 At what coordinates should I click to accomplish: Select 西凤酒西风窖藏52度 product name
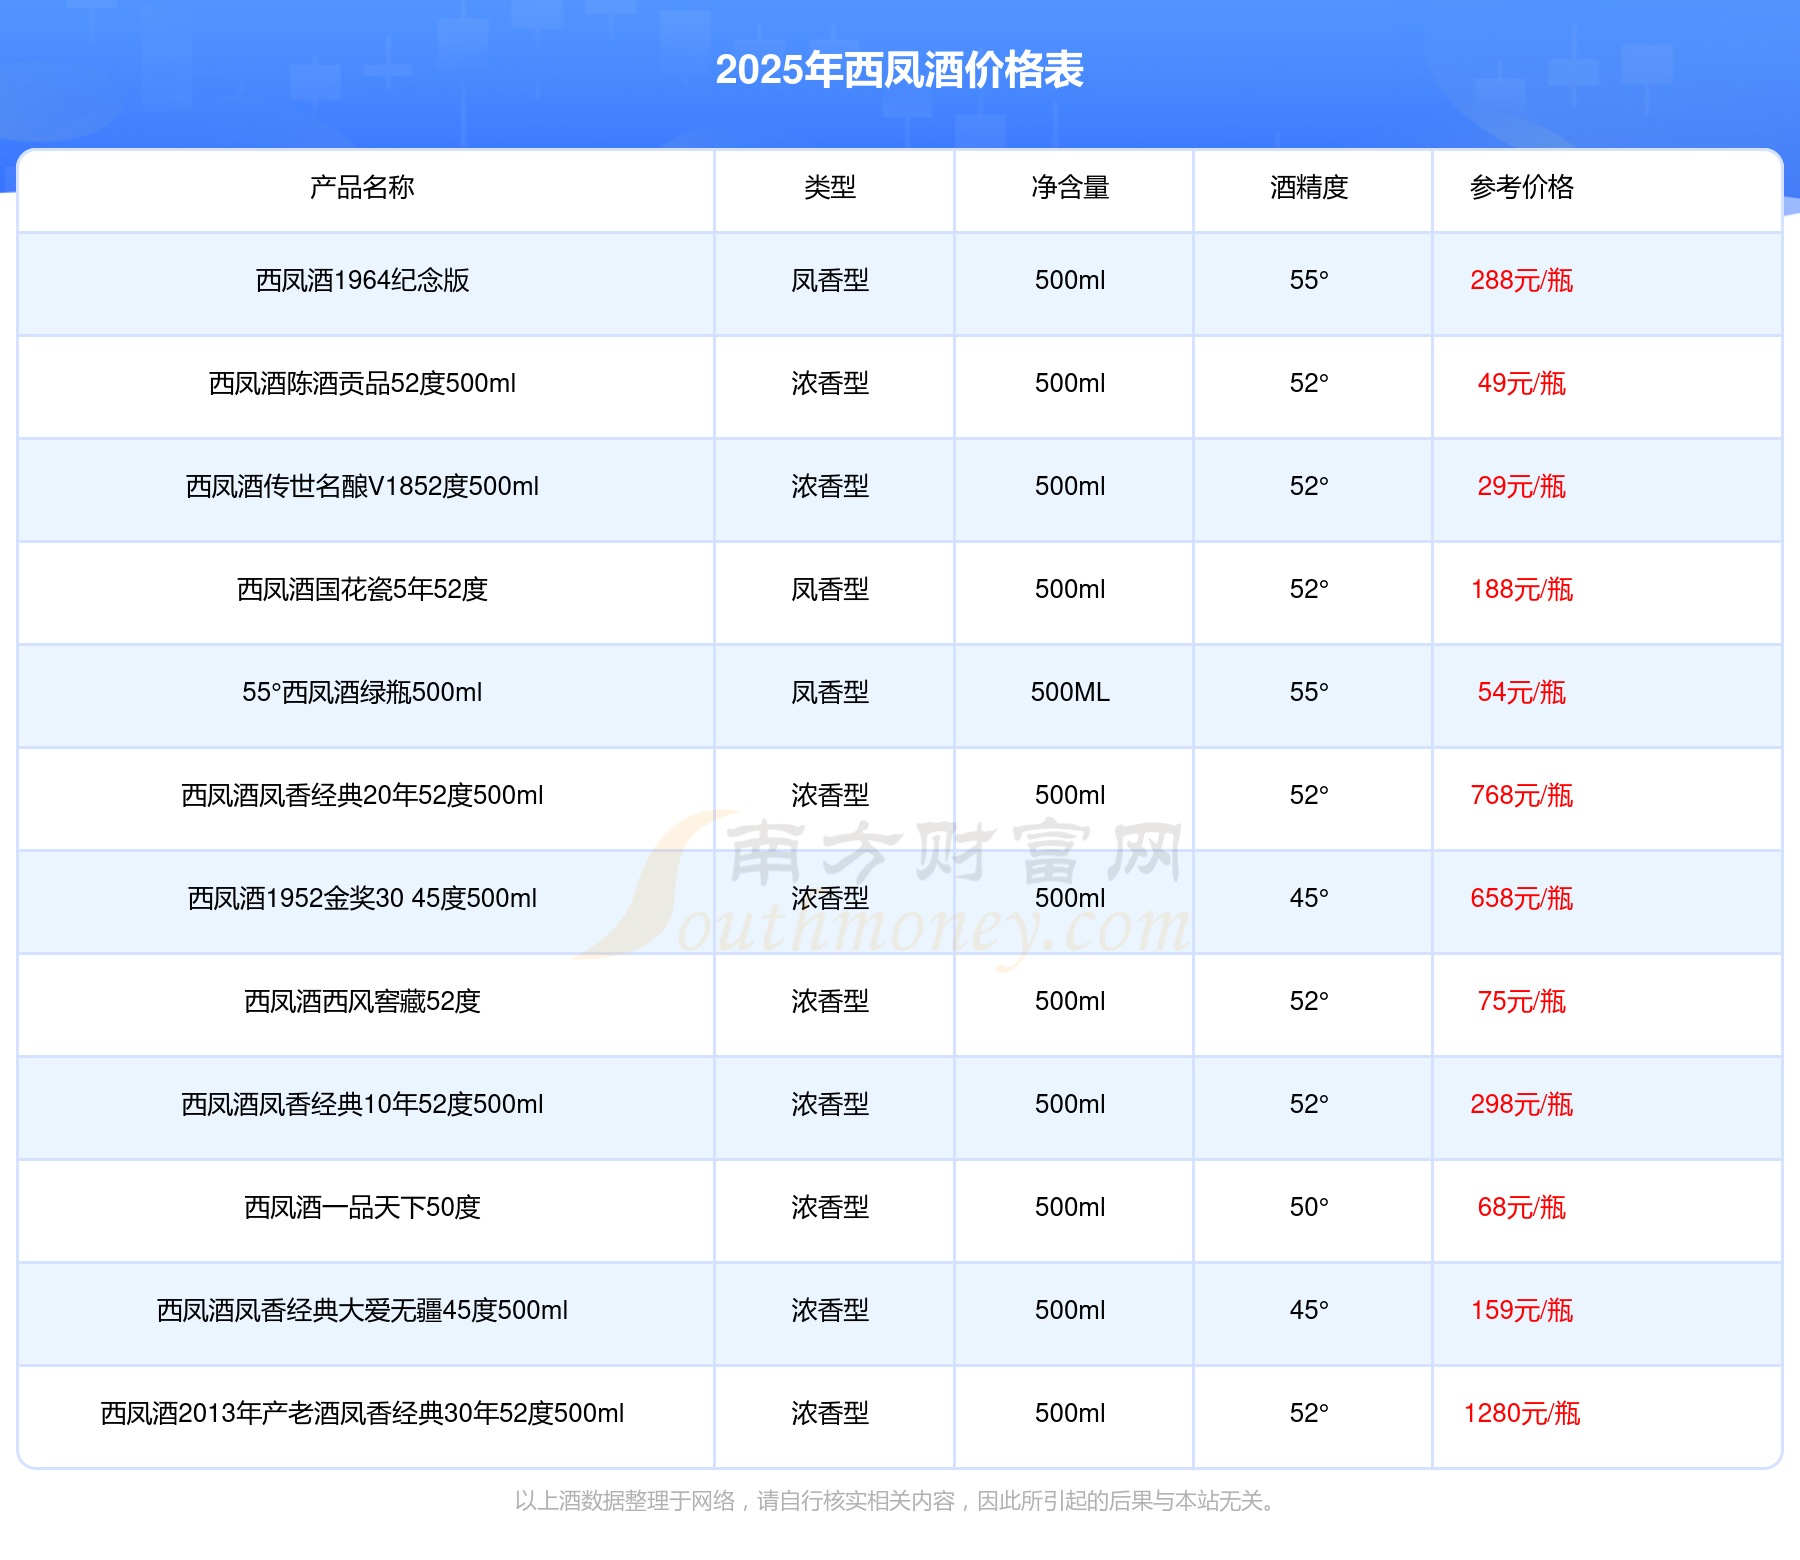[362, 1001]
